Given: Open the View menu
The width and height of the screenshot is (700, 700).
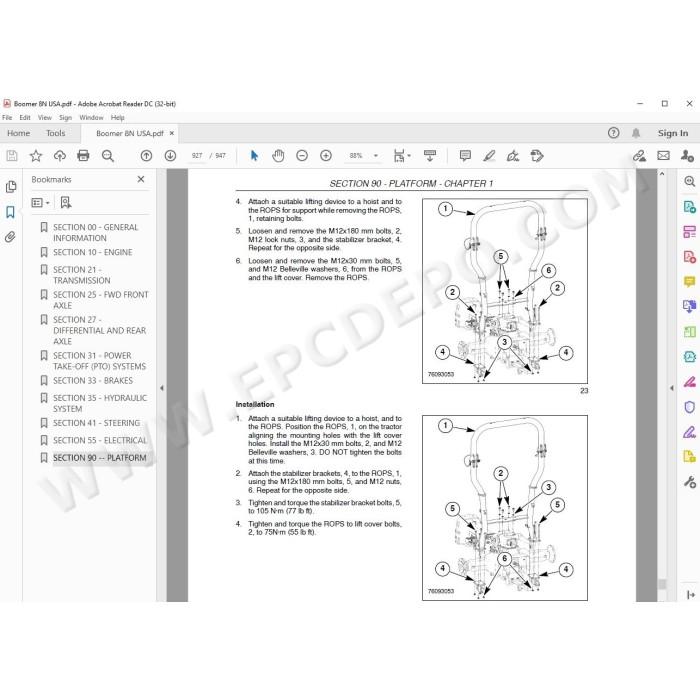Looking at the screenshot, I should coord(45,117).
